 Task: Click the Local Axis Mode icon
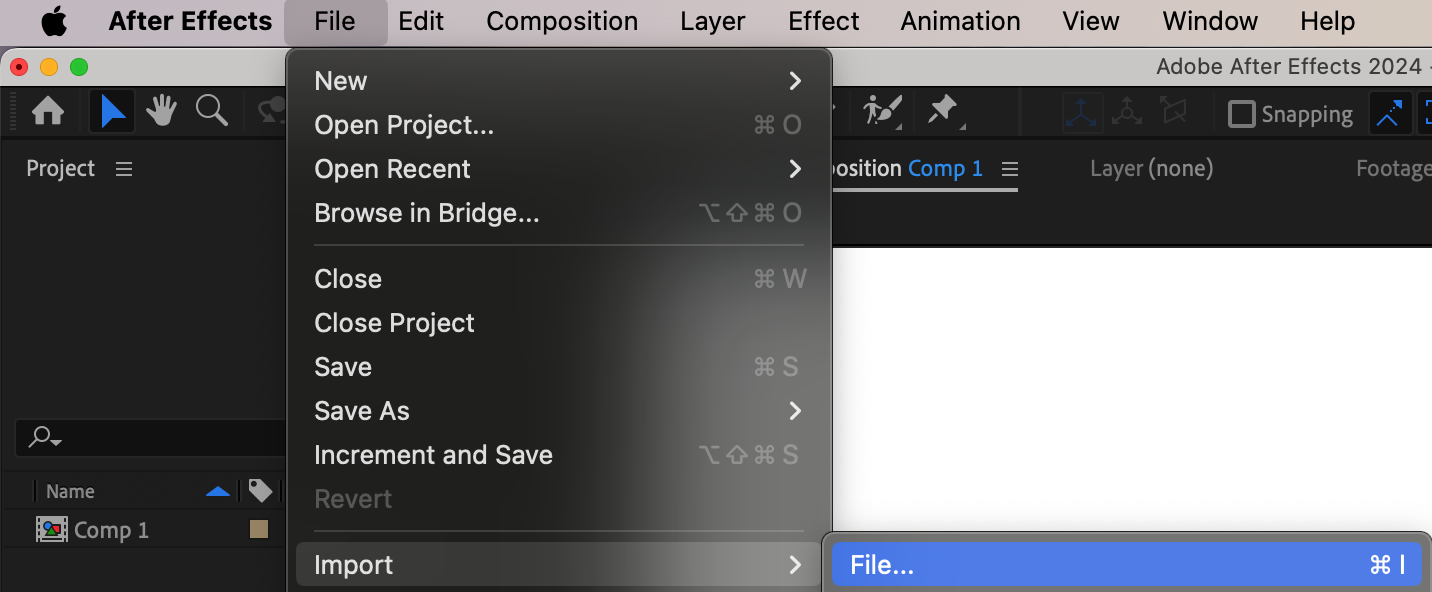click(x=1083, y=113)
